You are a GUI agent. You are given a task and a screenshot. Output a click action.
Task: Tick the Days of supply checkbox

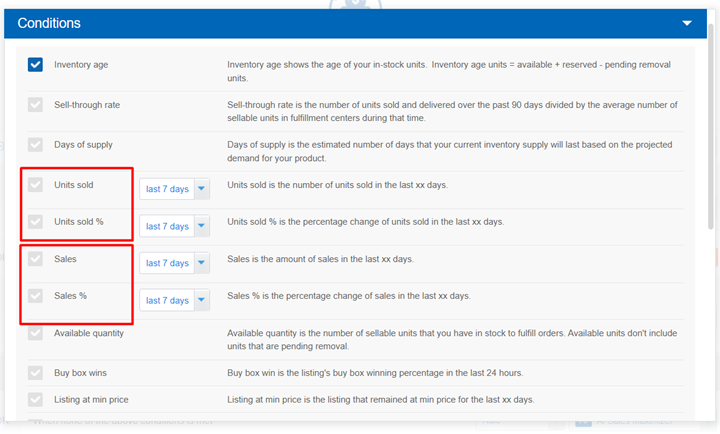35,145
